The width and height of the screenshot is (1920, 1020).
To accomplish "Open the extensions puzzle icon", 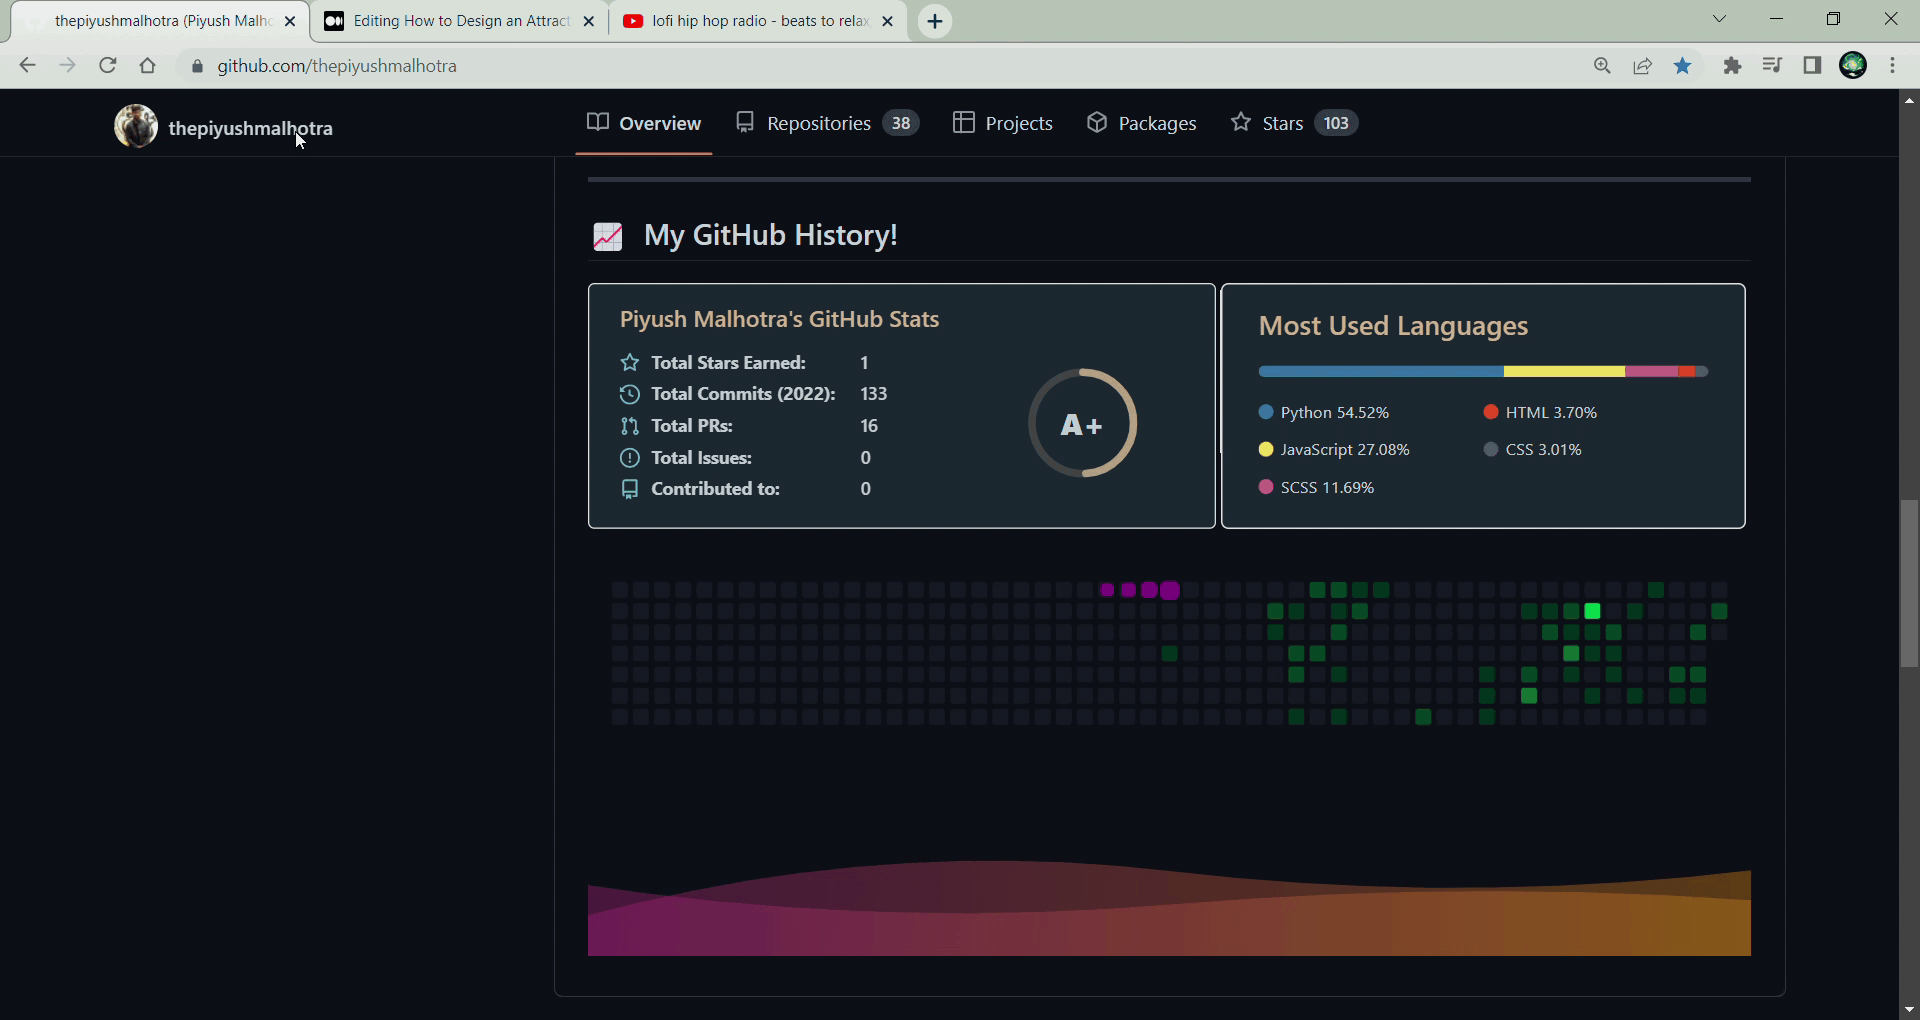I will pos(1733,66).
